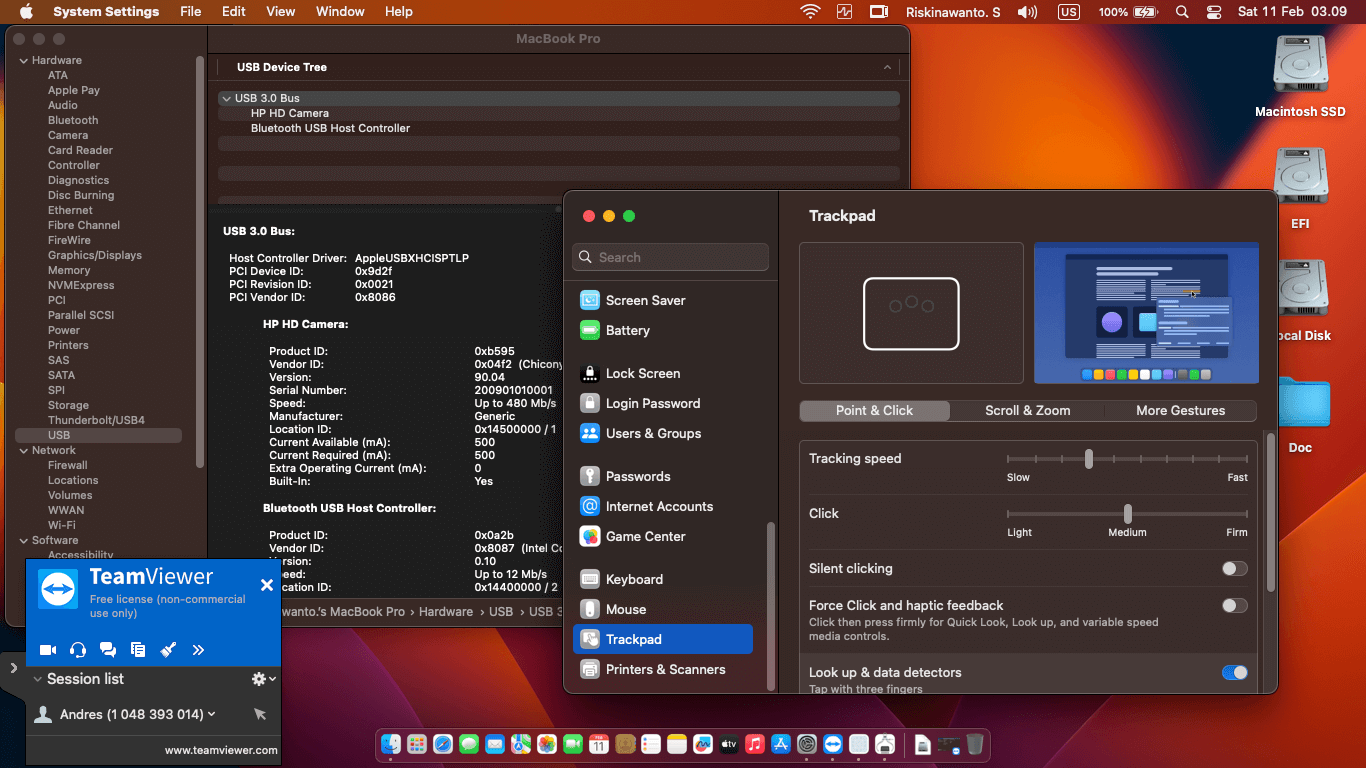Open the Mail app in the Dock

[x=495, y=744]
